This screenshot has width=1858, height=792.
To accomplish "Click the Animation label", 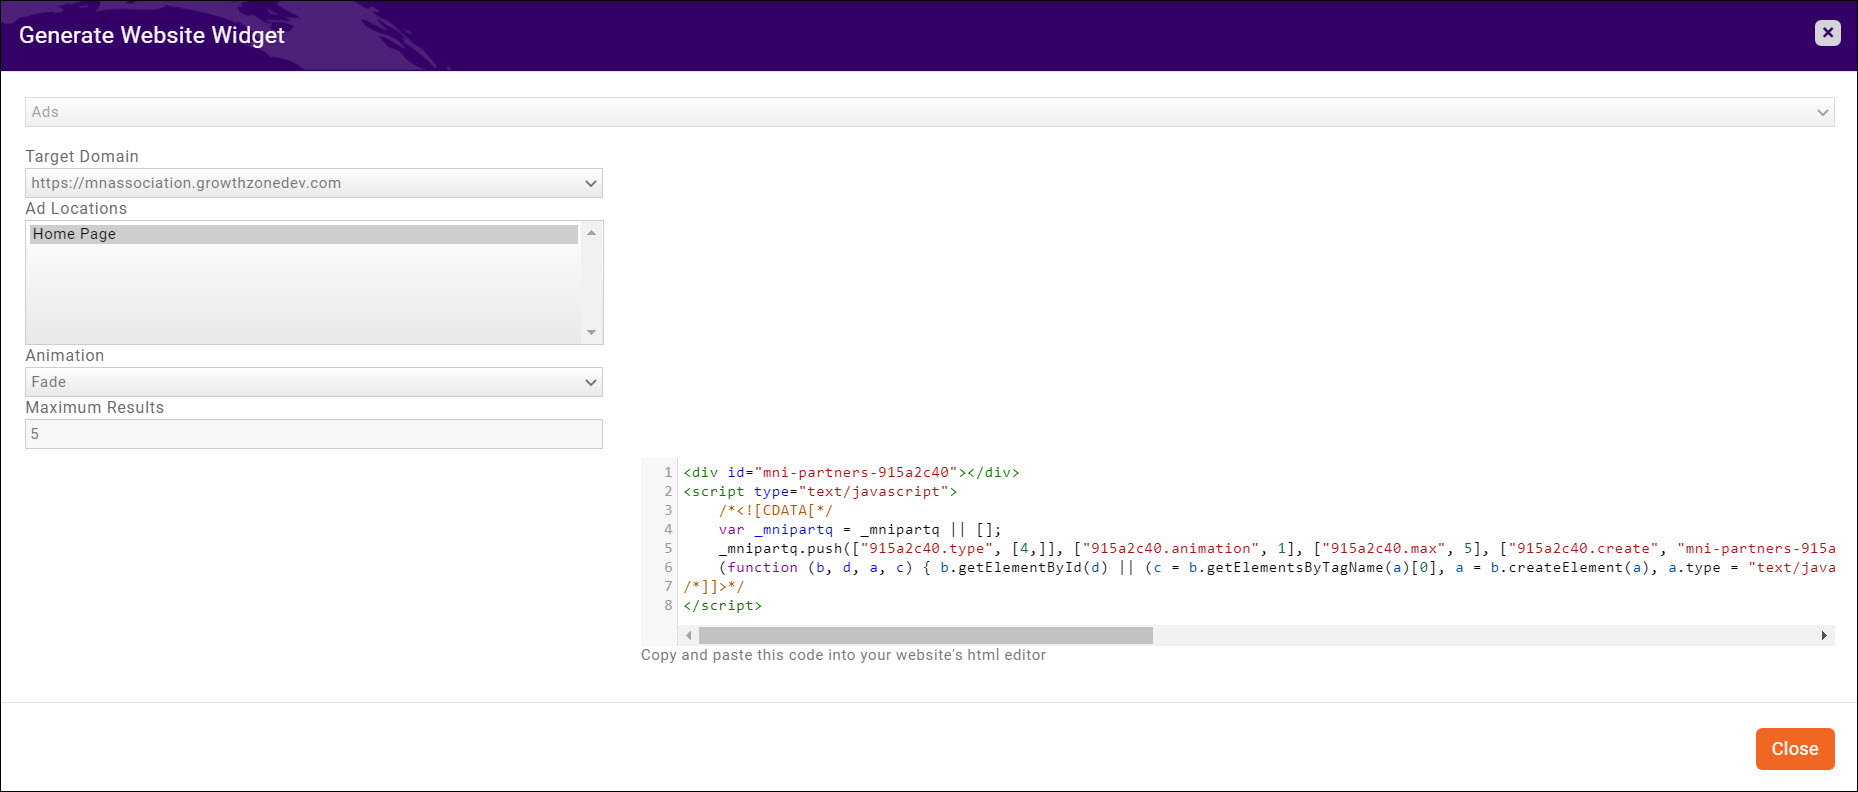I will [x=65, y=355].
